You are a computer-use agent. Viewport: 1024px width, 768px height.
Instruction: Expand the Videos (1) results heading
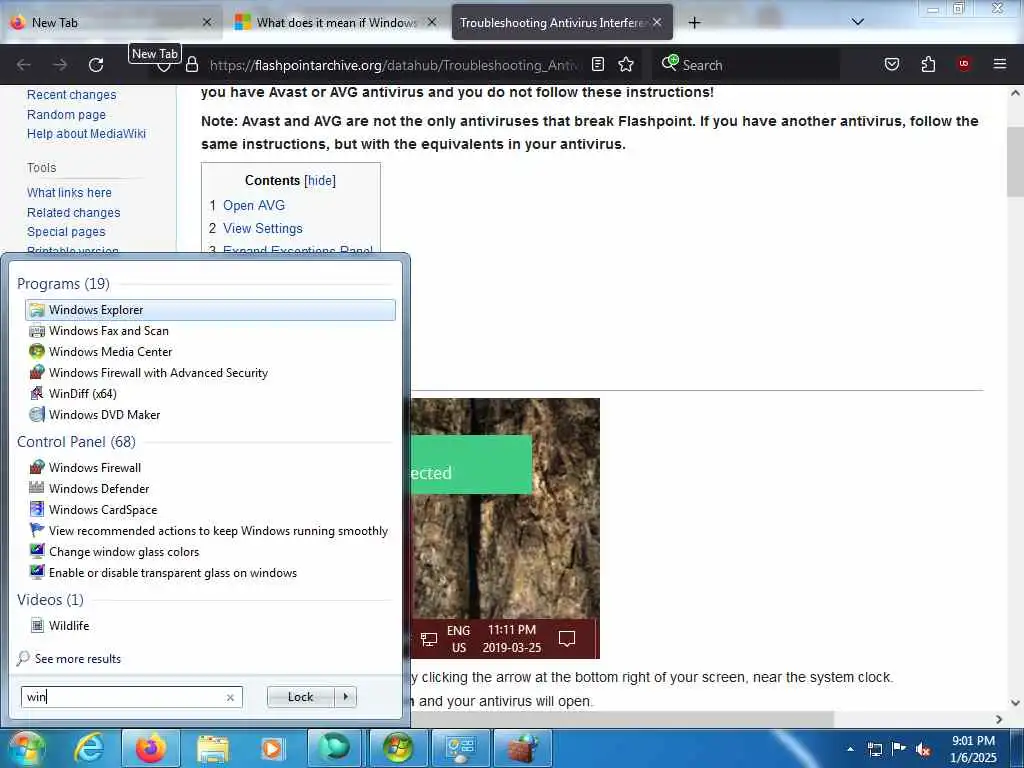(x=50, y=600)
